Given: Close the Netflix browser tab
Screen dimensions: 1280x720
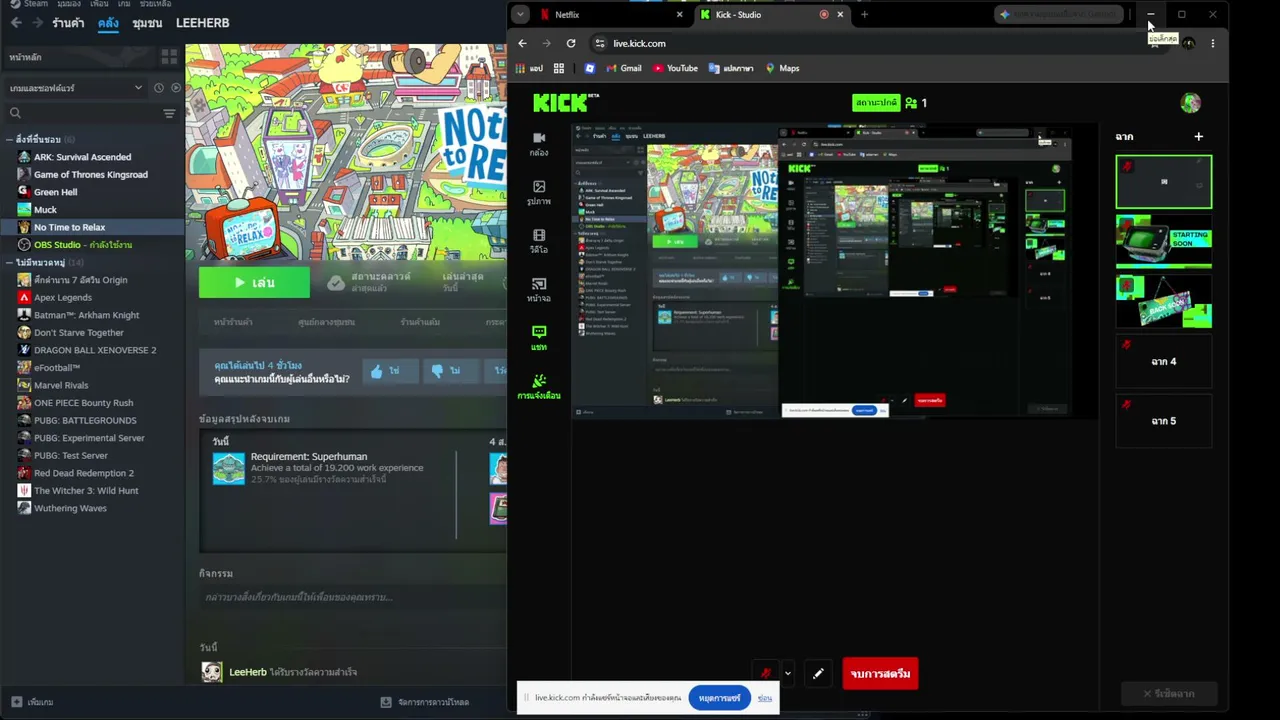Looking at the screenshot, I should tap(680, 14).
